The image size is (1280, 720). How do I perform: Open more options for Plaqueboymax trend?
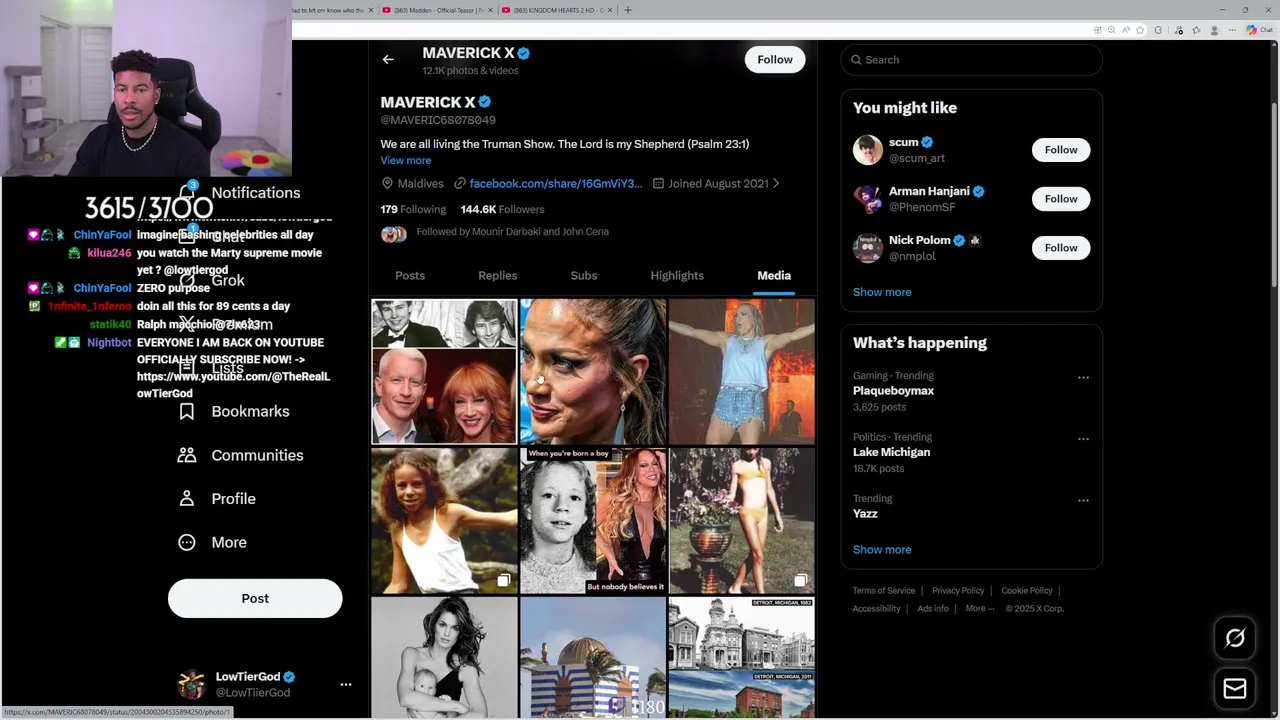point(1083,378)
